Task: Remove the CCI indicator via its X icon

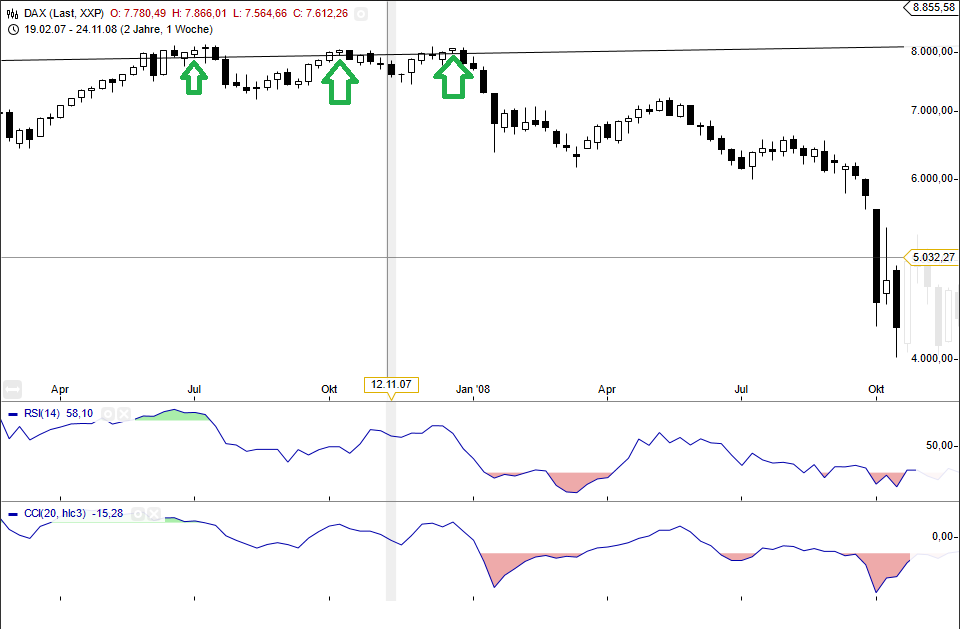Action: 154,513
